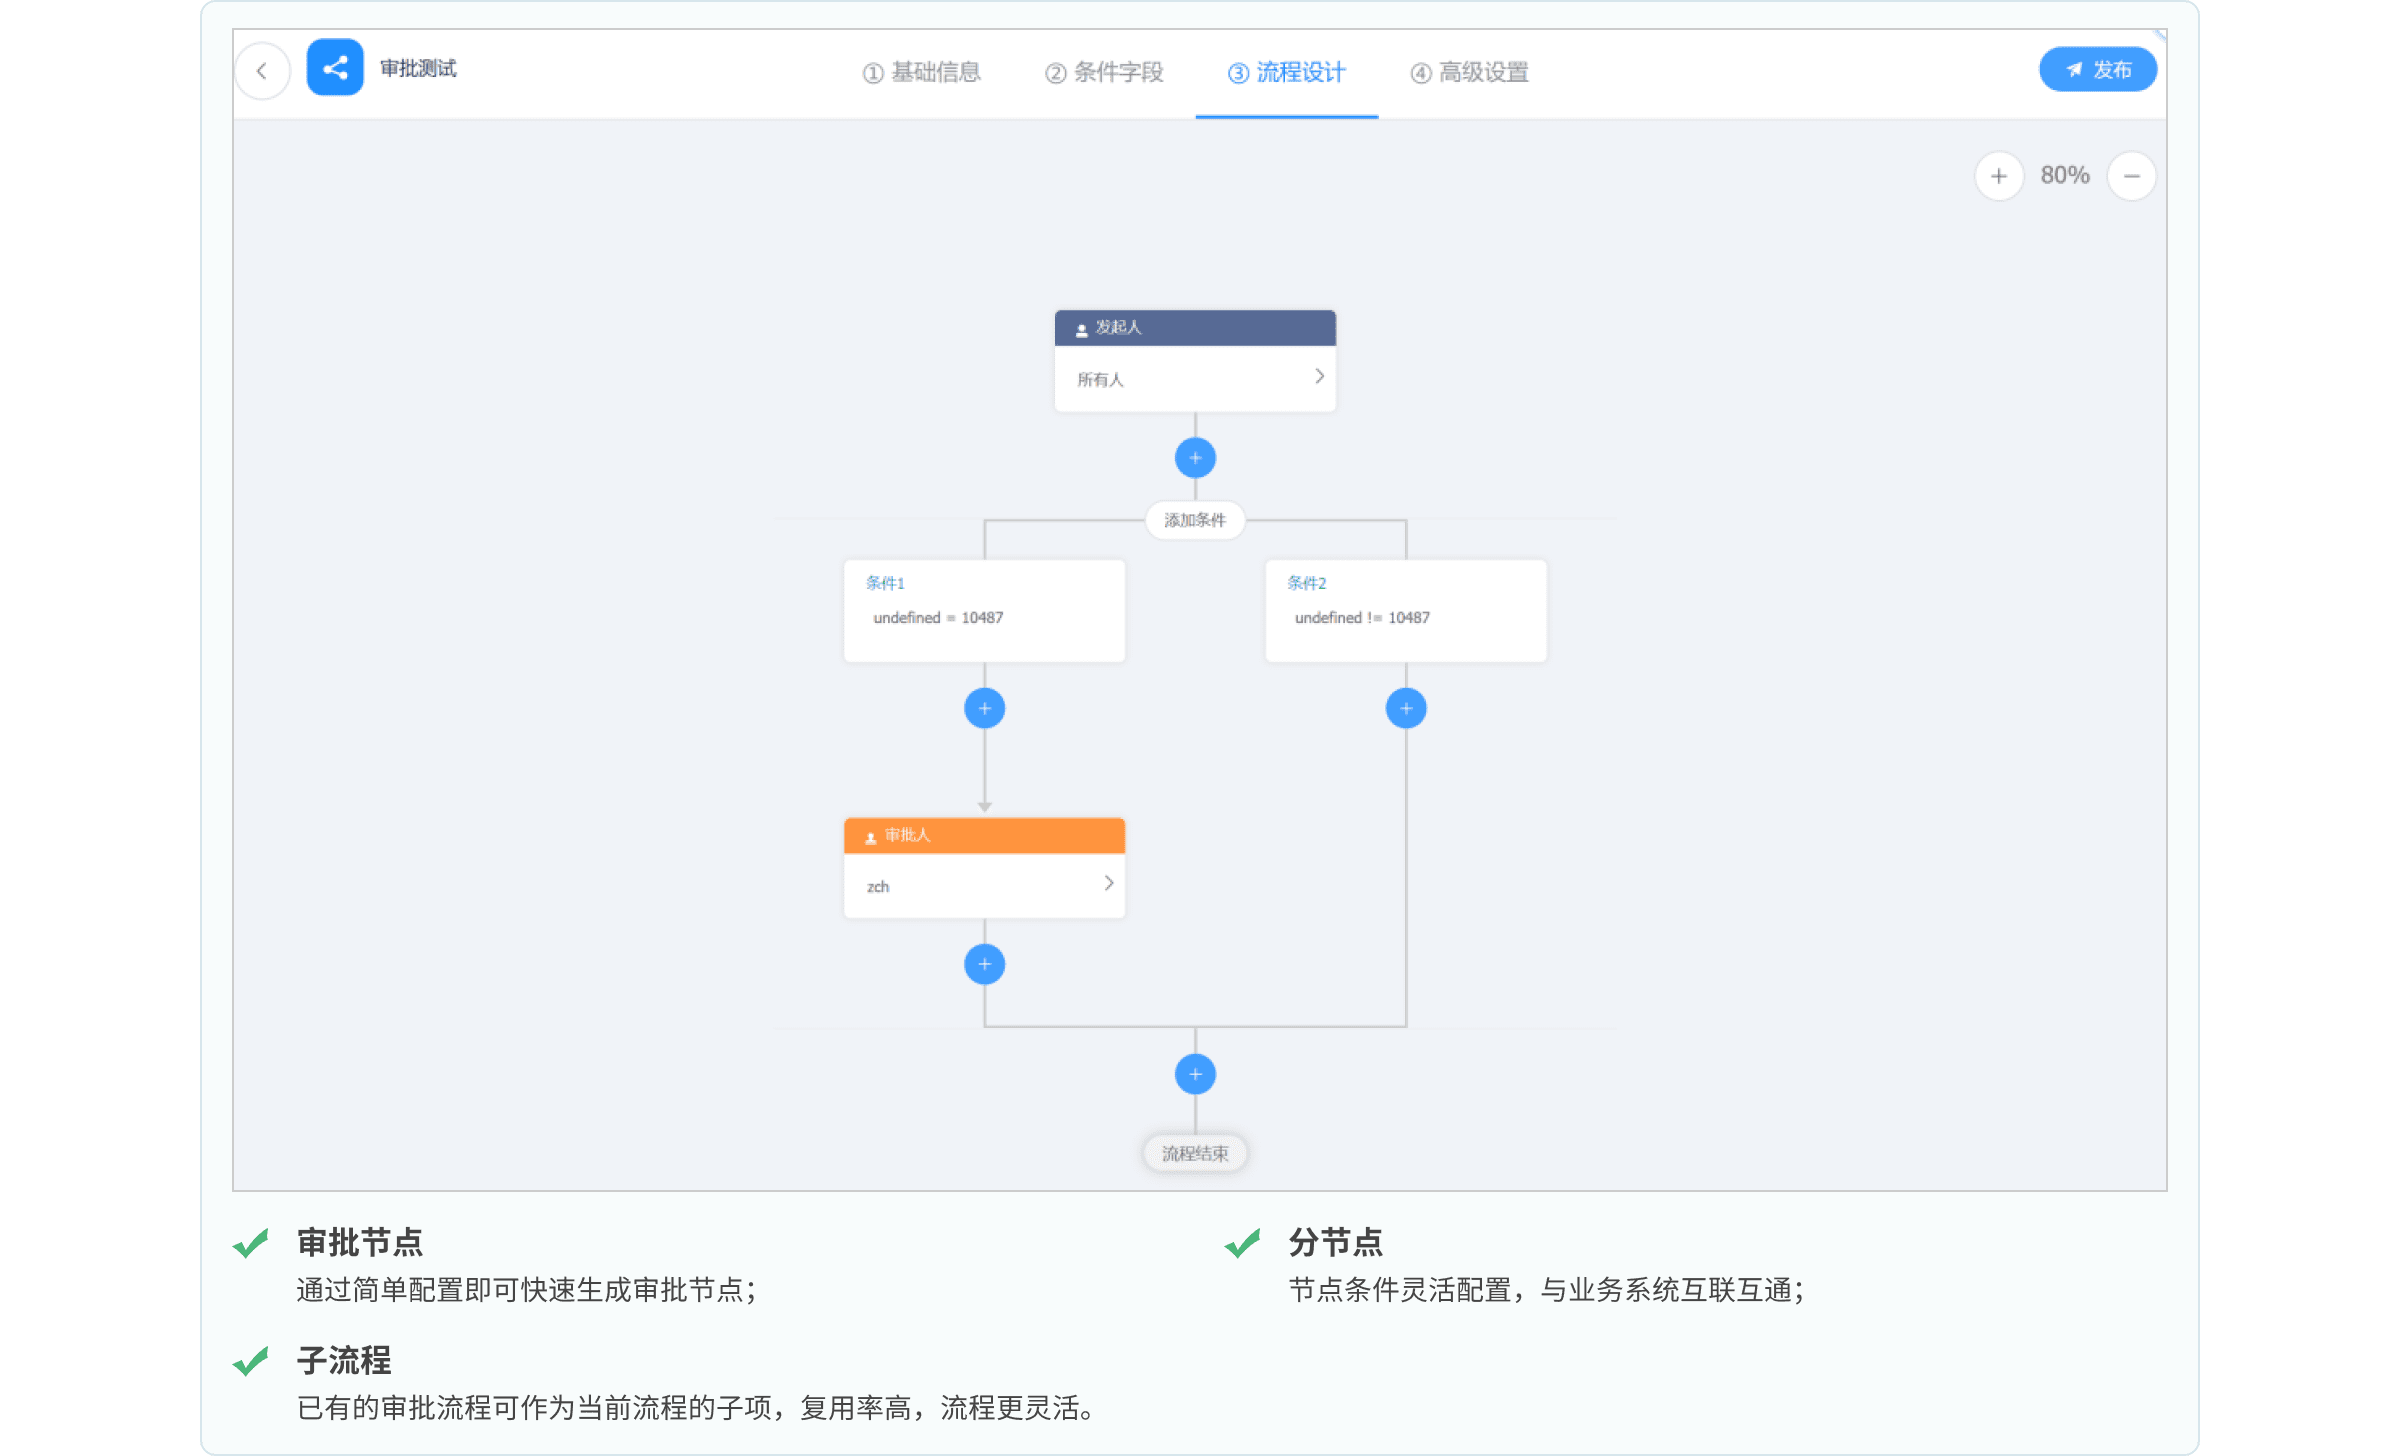Add node below 条件2 branch

1405,708
